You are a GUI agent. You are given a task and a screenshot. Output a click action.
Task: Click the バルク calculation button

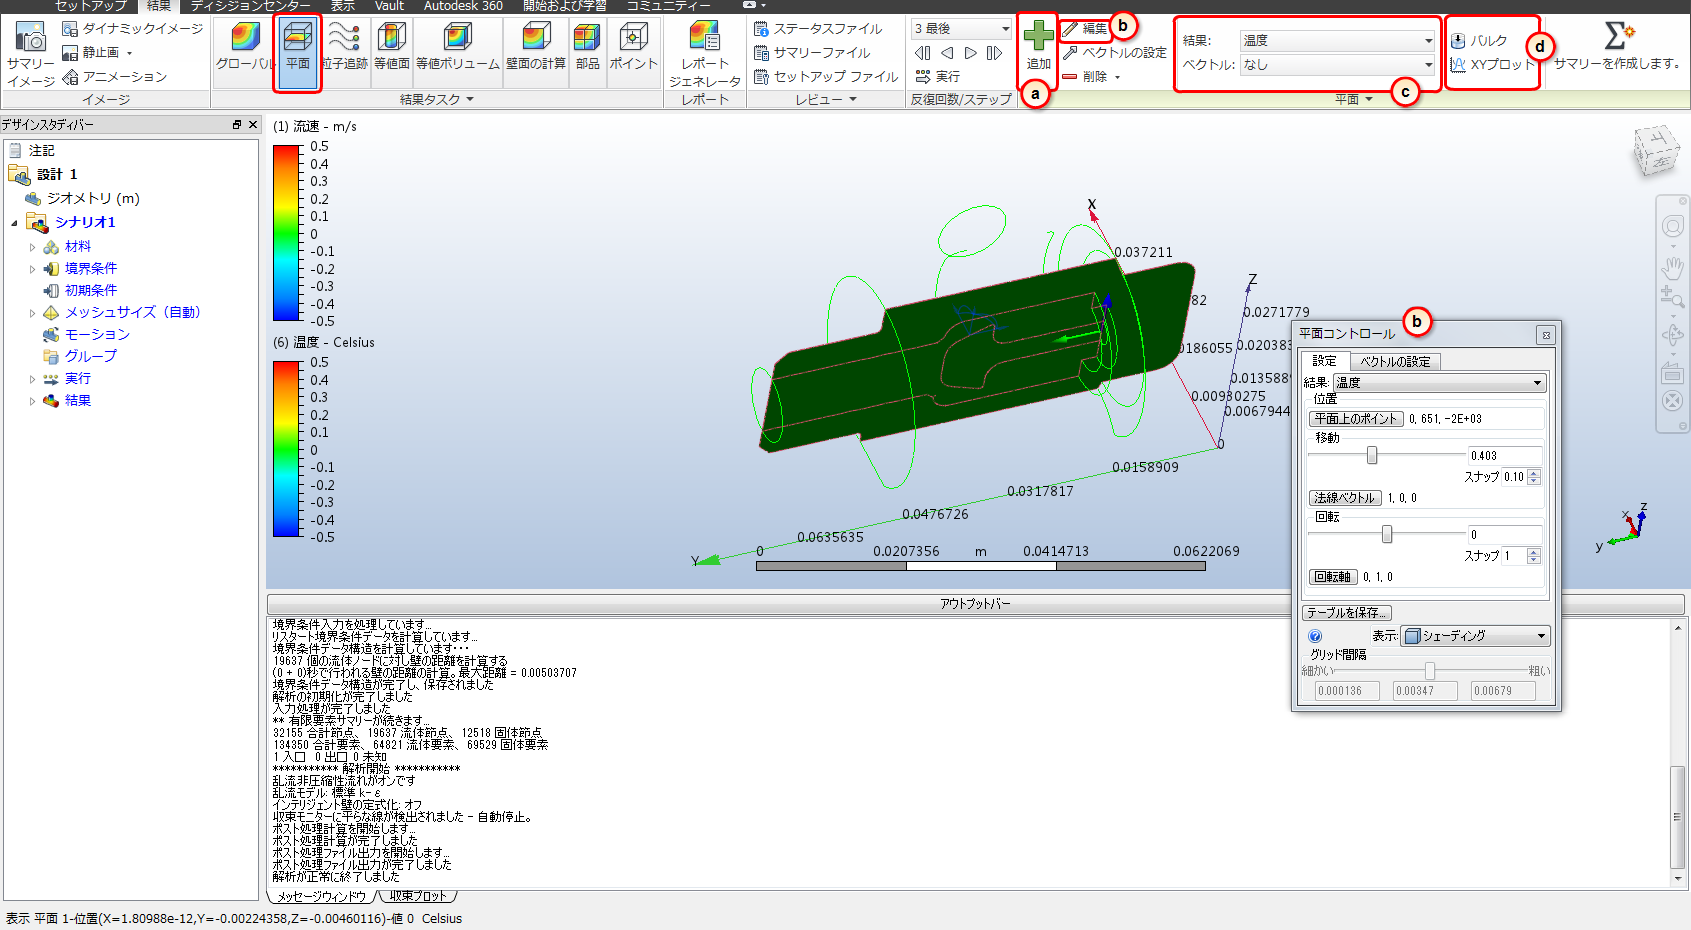tap(1479, 41)
